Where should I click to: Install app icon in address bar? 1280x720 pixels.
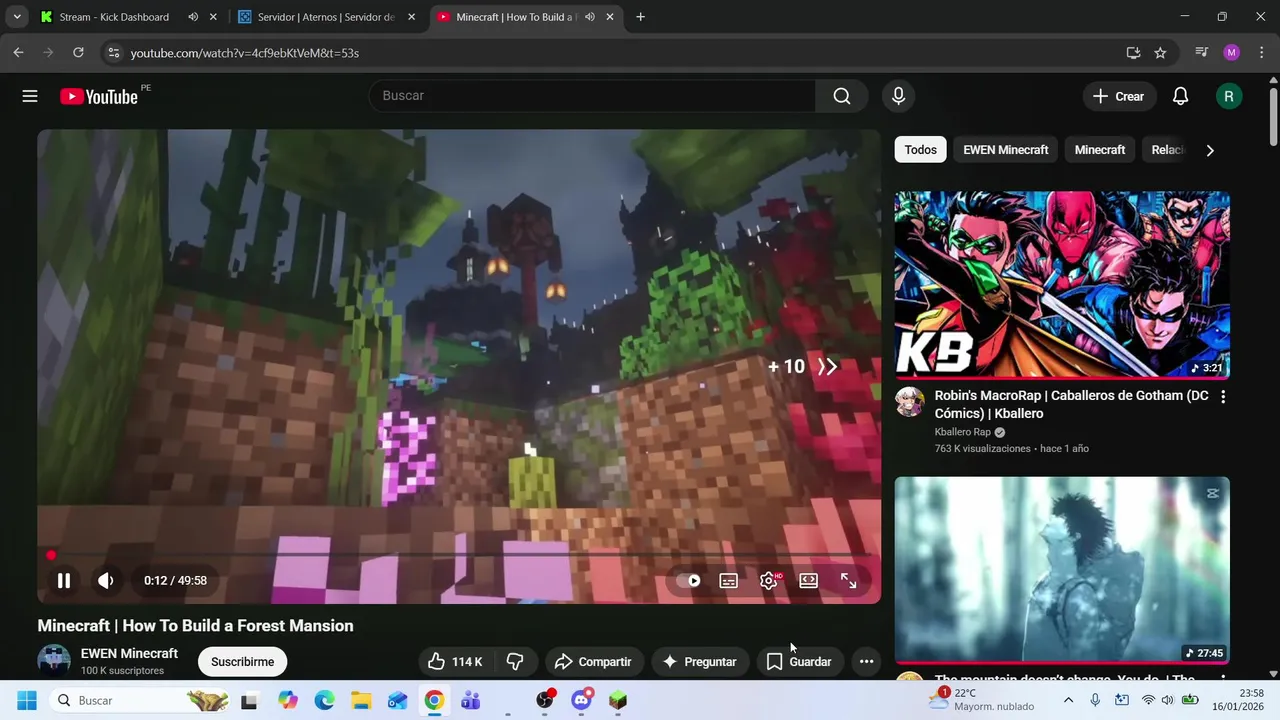tap(1133, 52)
